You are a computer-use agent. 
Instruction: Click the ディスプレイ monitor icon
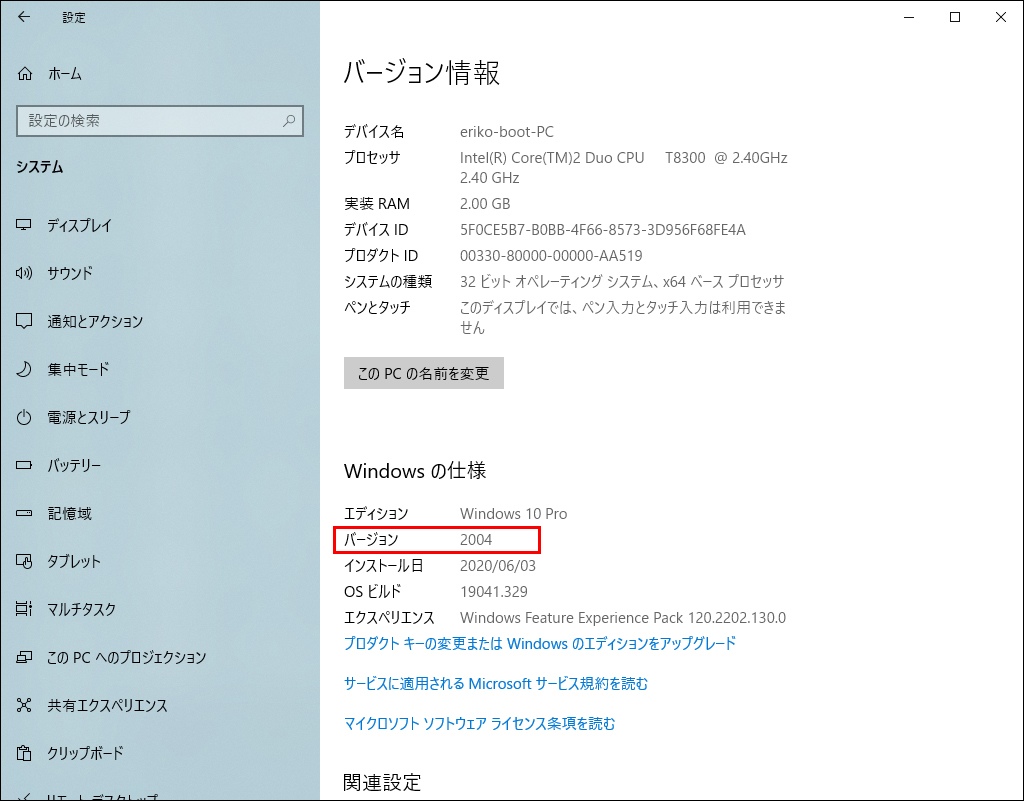coord(24,225)
